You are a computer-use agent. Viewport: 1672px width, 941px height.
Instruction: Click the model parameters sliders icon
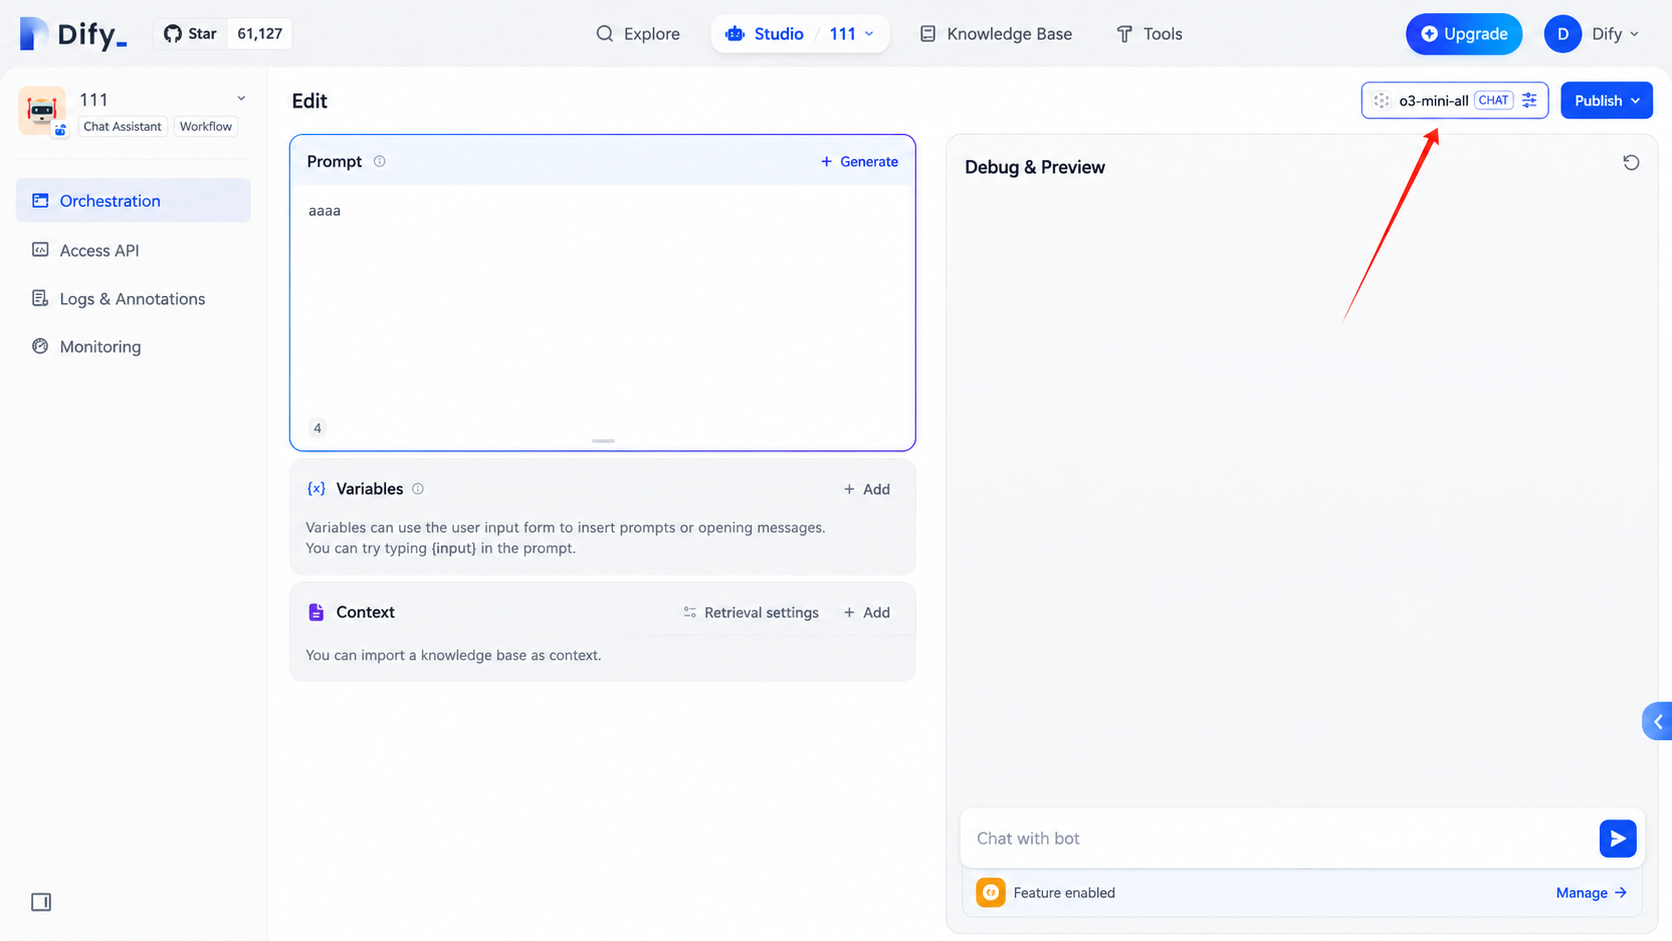(1529, 100)
